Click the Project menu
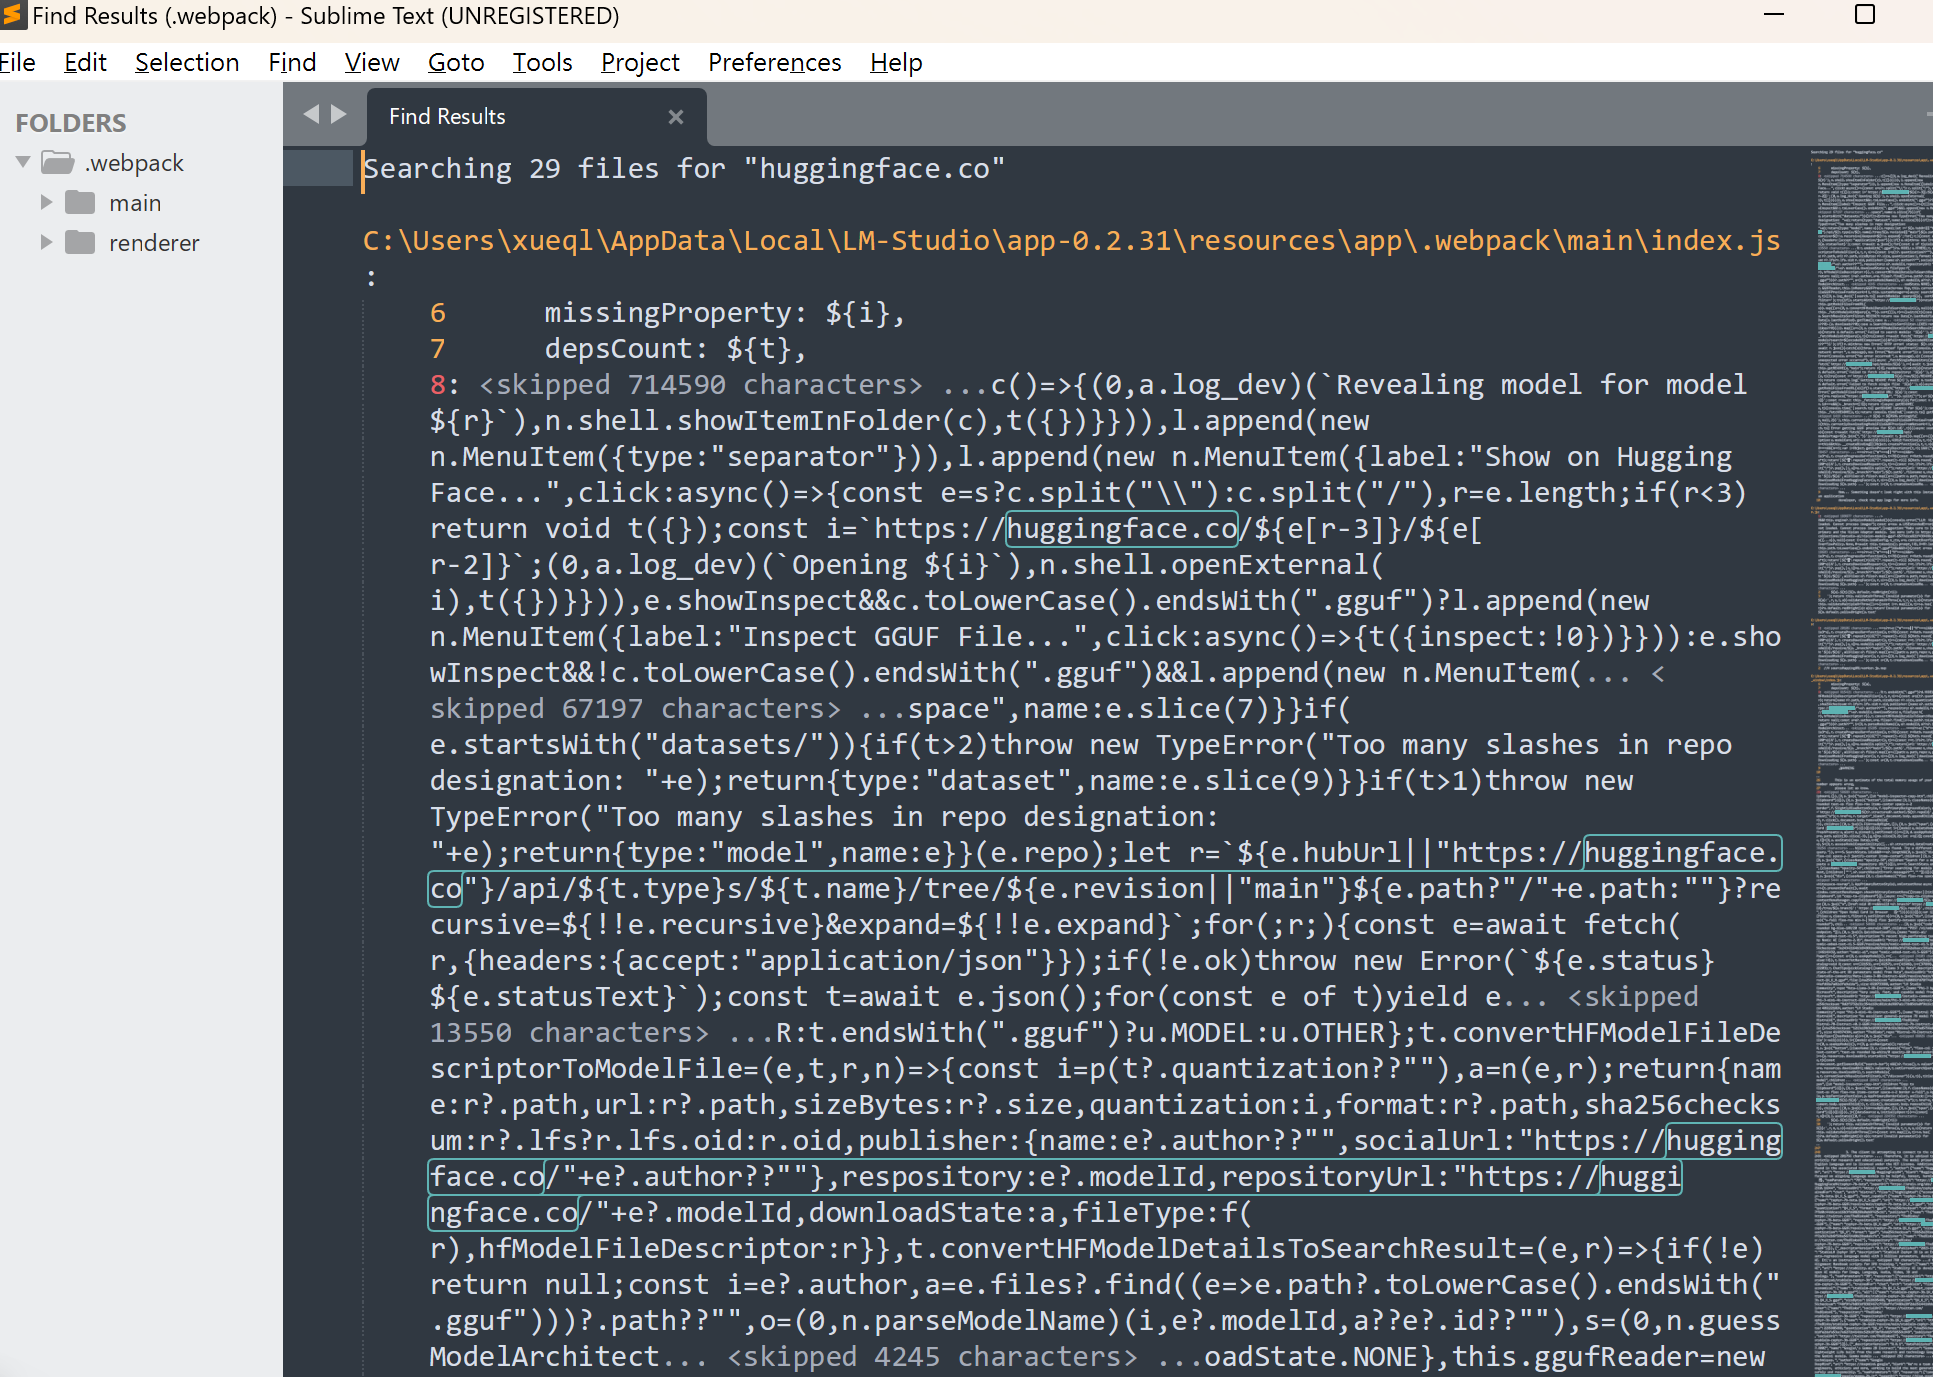The image size is (1933, 1377). pyautogui.click(x=638, y=63)
